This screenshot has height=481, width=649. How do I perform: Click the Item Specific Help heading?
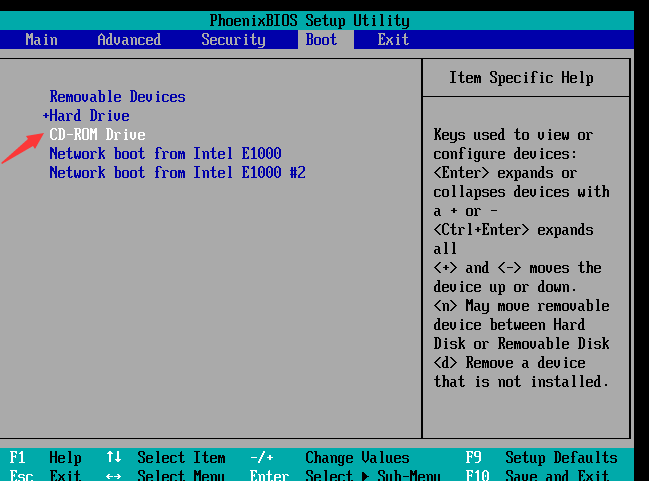pyautogui.click(x=522, y=78)
